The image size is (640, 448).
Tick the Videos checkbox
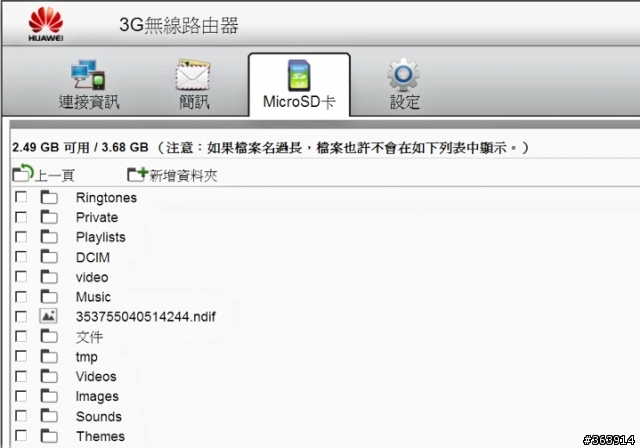[21, 376]
